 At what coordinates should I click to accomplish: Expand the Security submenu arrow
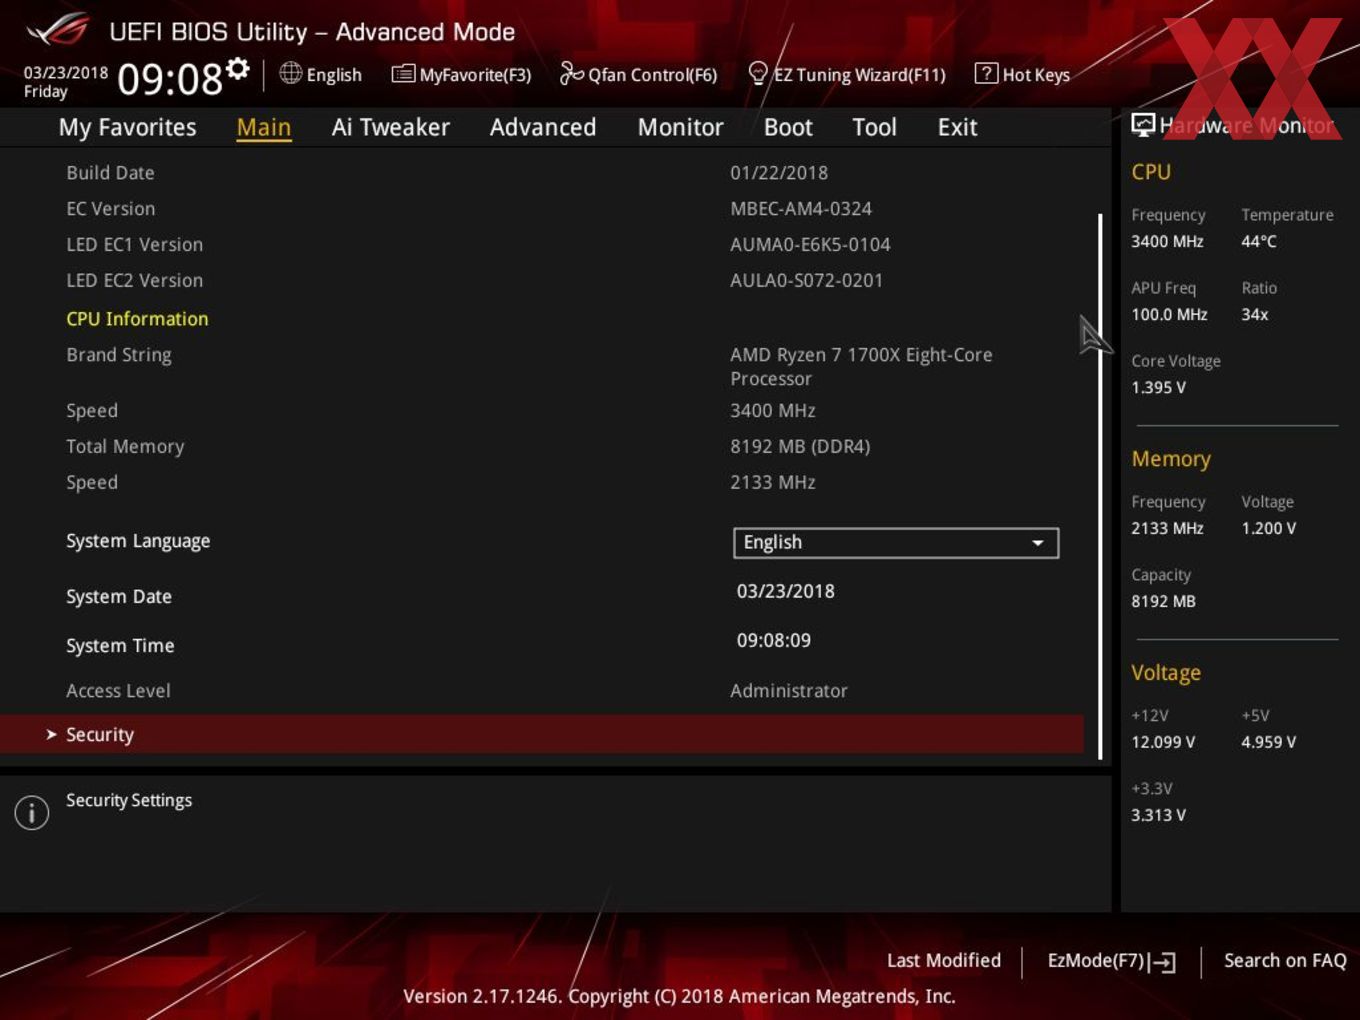pyautogui.click(x=51, y=734)
